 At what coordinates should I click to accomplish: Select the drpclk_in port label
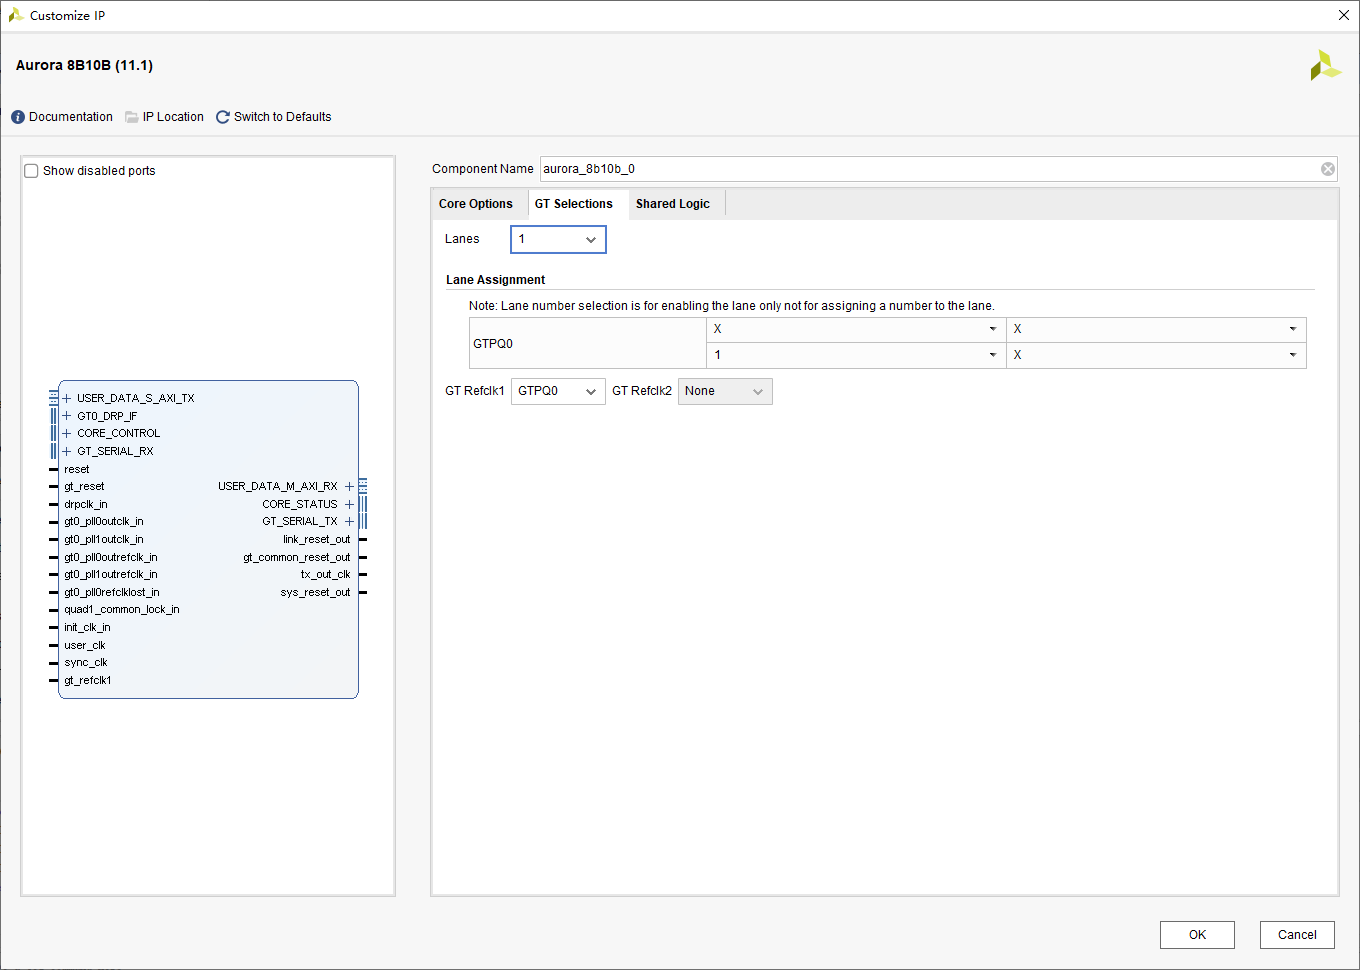click(86, 504)
